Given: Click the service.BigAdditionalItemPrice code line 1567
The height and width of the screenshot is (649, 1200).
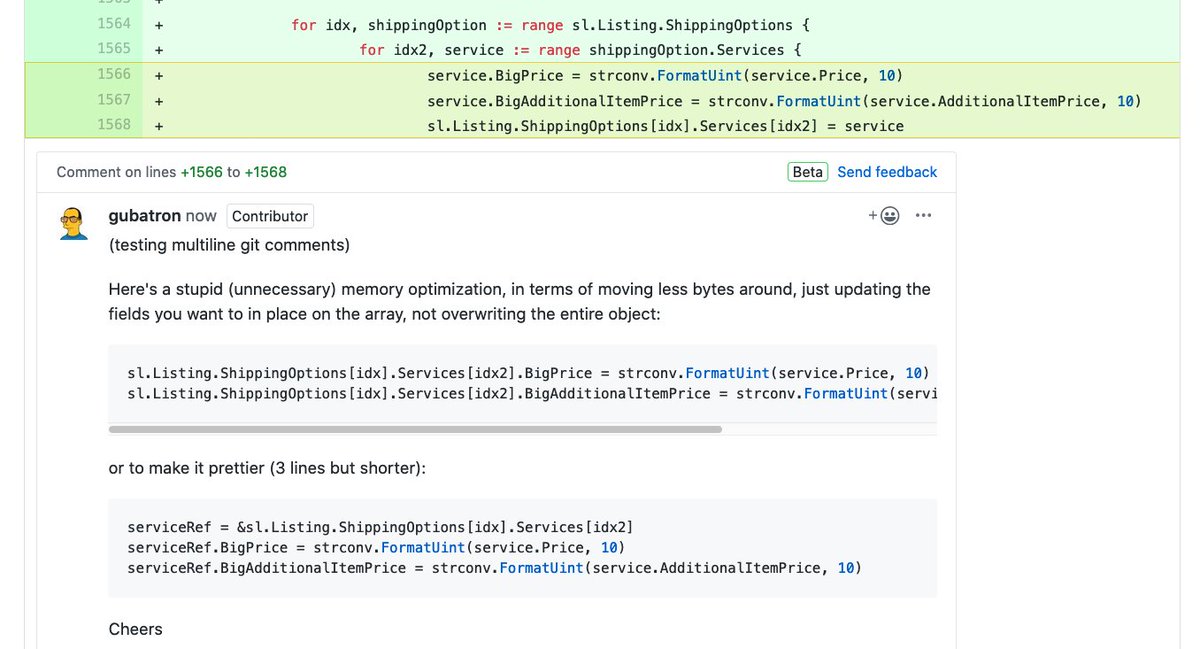Looking at the screenshot, I should 784,101.
